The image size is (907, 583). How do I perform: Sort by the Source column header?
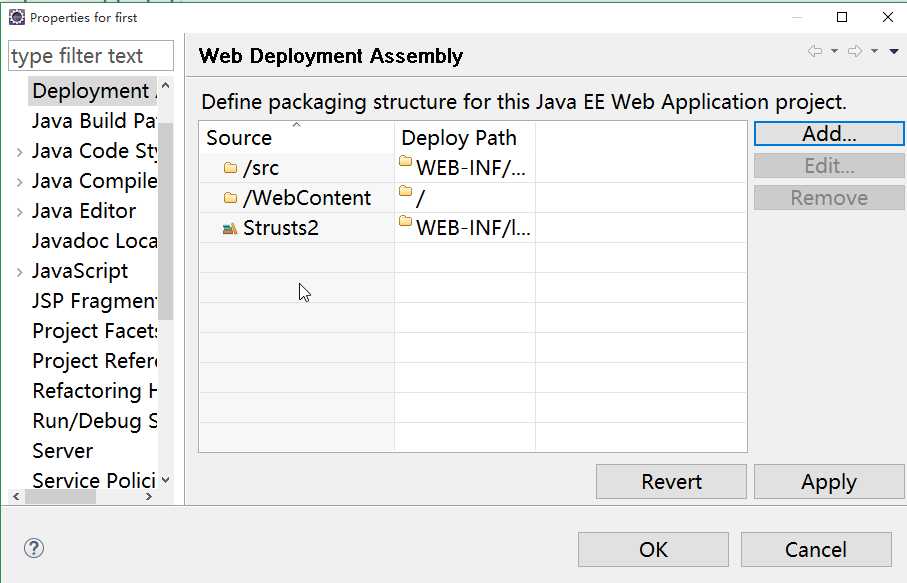tap(239, 138)
